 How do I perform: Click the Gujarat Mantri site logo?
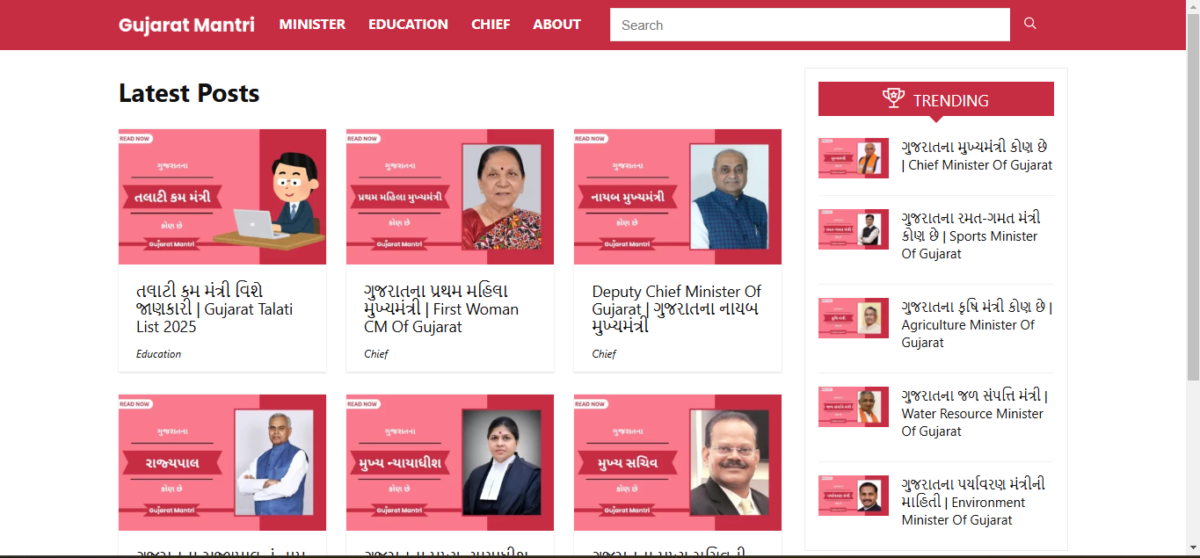click(x=187, y=24)
